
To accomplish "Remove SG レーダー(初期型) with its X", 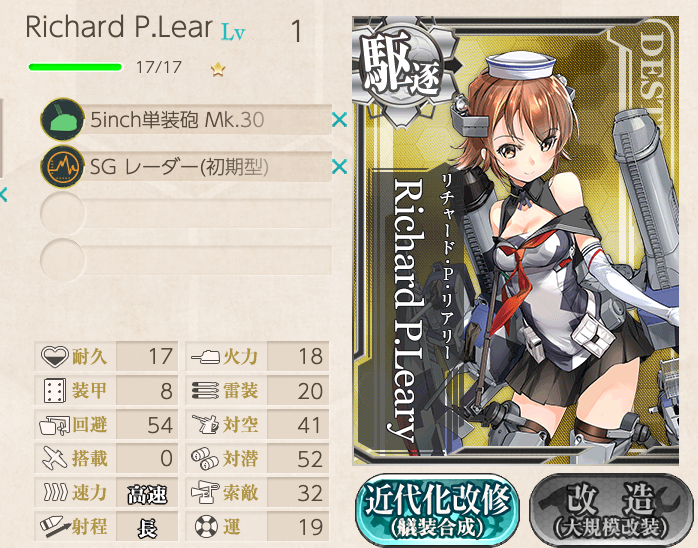I will [340, 166].
